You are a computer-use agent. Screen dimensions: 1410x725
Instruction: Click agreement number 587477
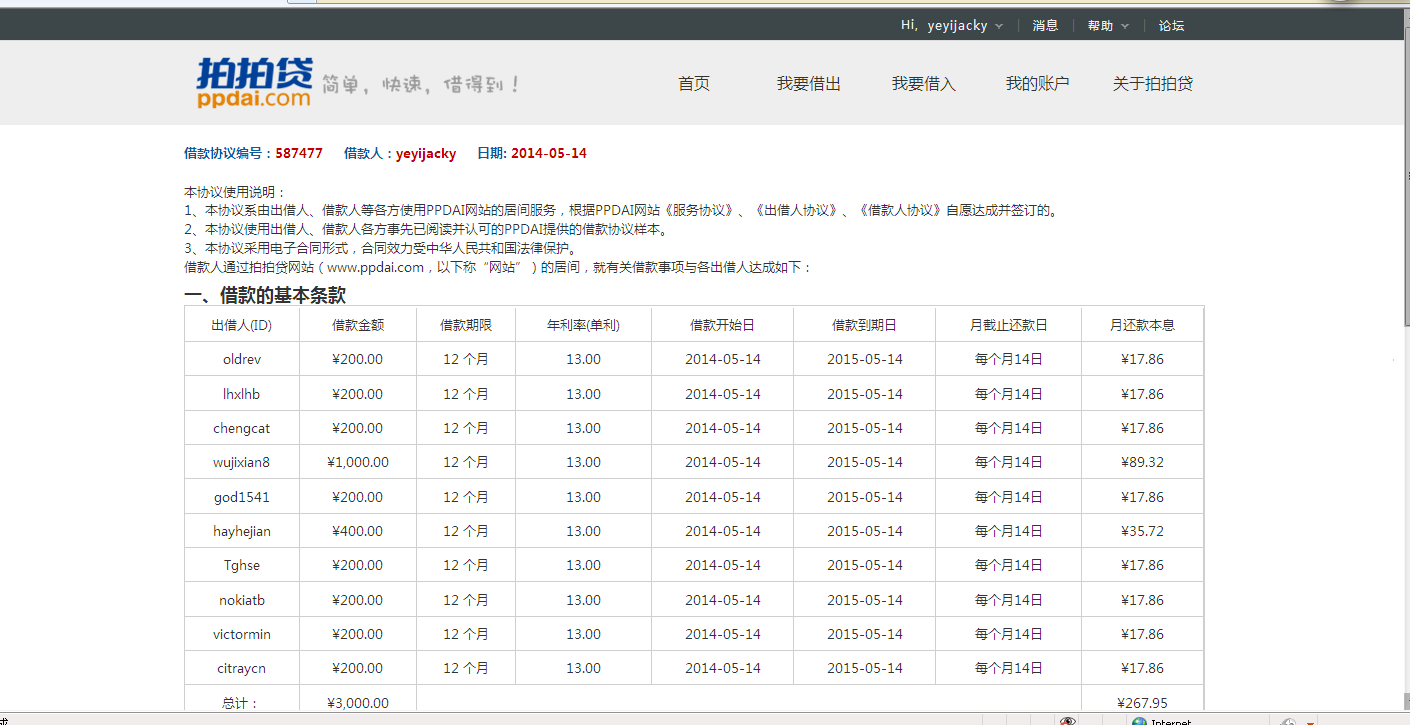tap(299, 153)
